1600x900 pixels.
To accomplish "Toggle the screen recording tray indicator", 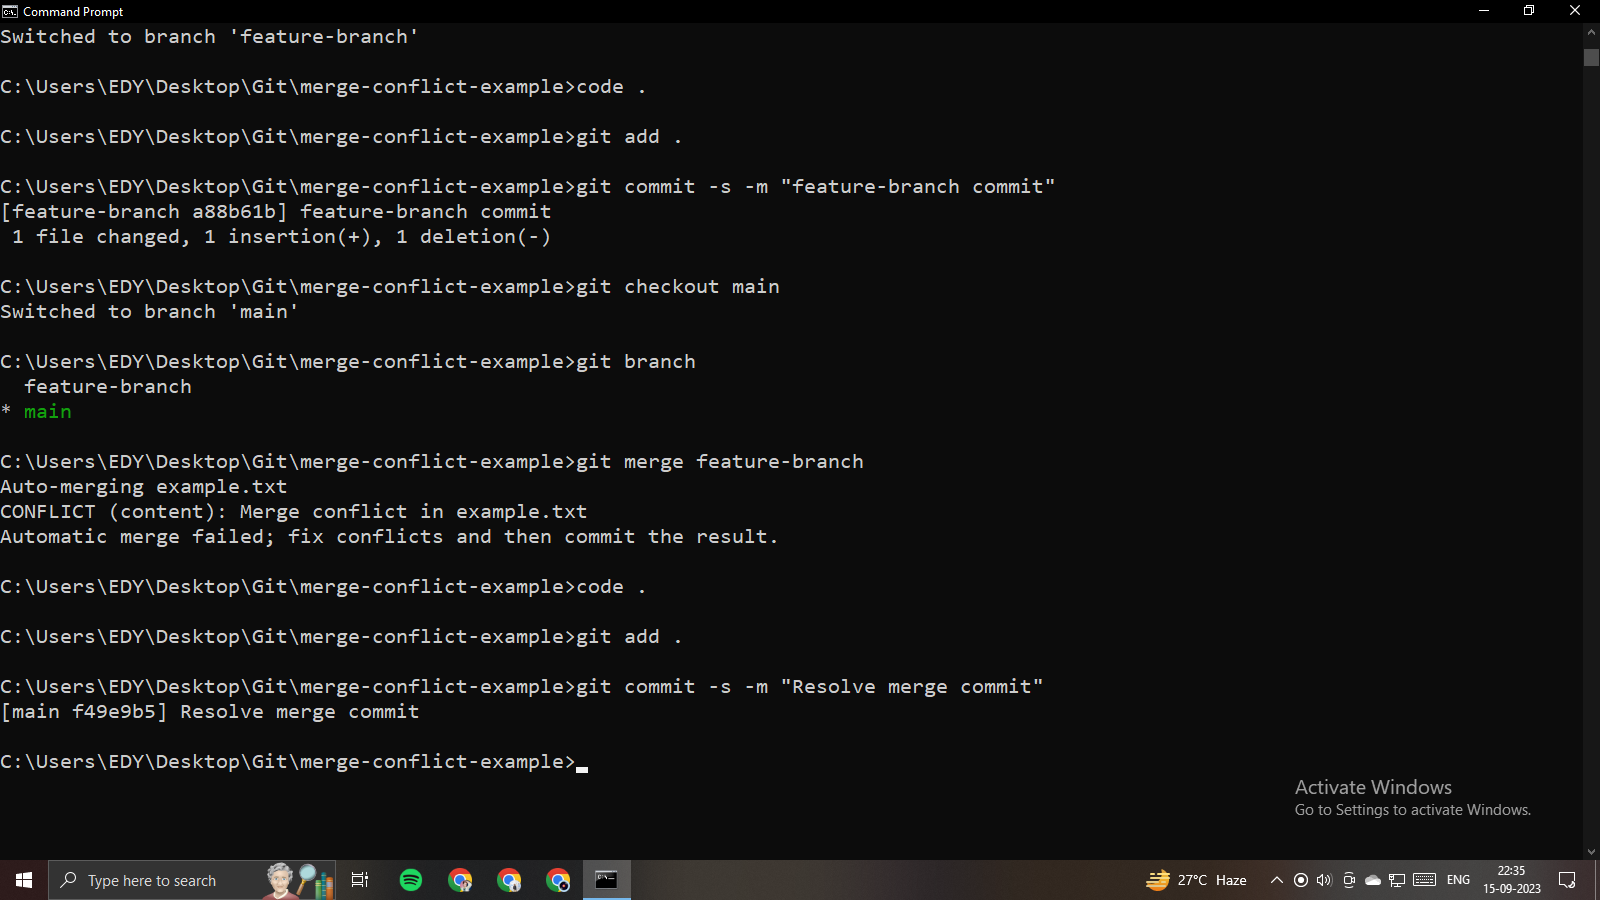I will [x=1301, y=880].
